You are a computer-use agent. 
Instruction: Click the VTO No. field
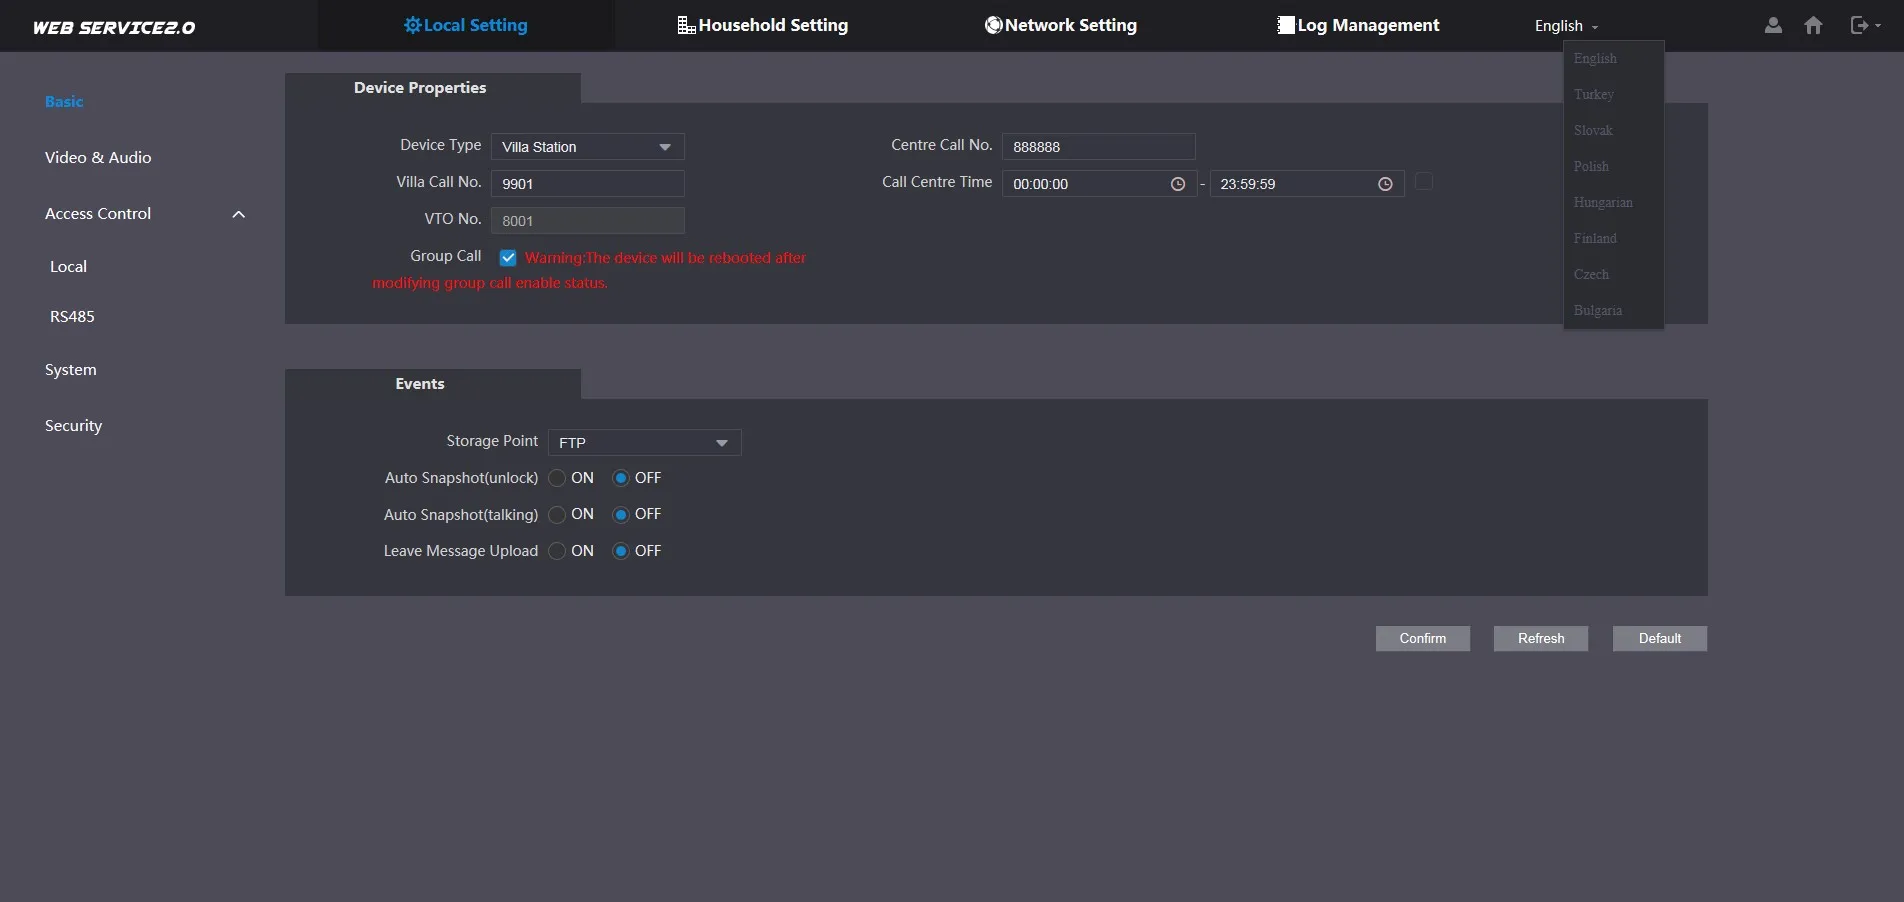588,221
